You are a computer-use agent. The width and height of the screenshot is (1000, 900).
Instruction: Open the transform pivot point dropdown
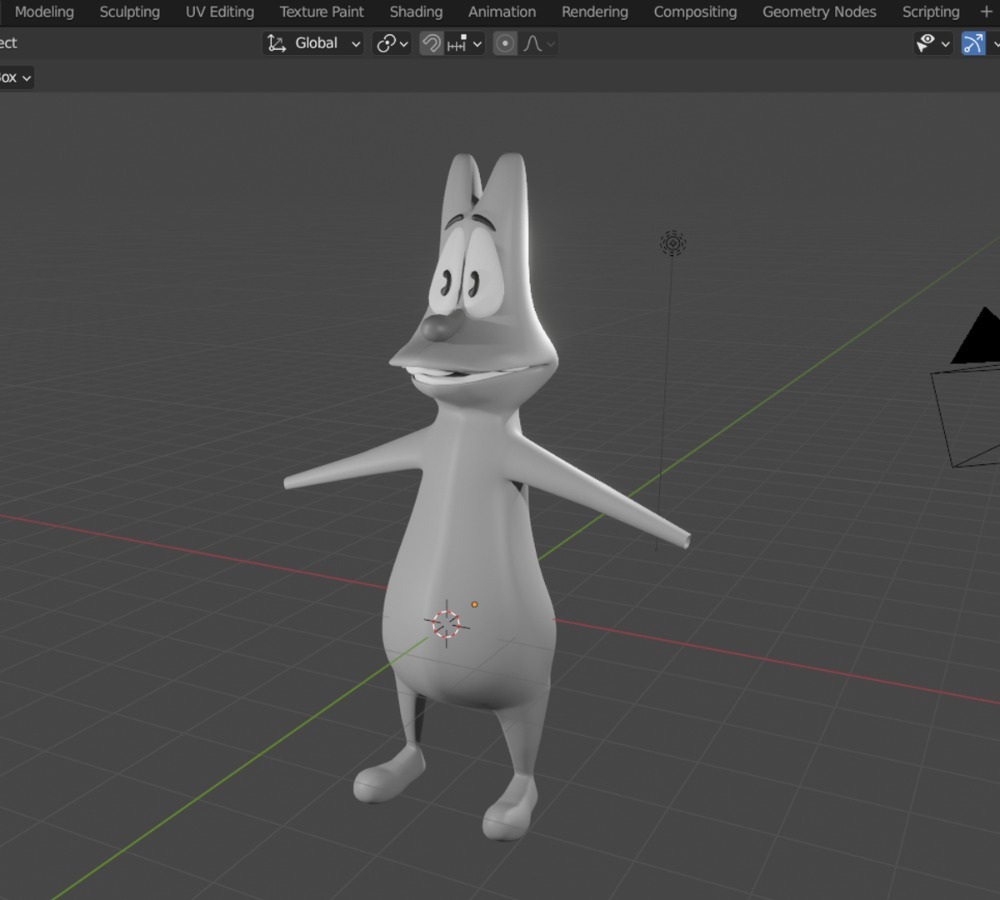pos(392,43)
